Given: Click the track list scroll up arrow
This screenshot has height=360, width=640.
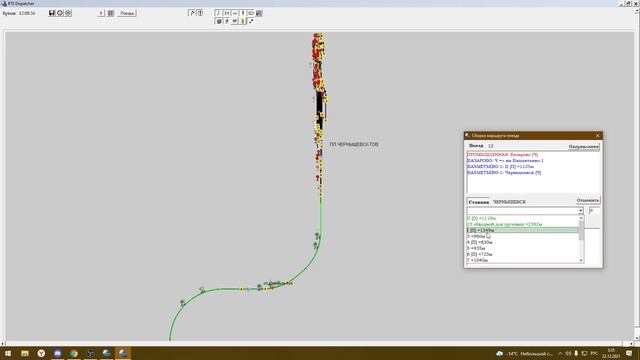Looking at the screenshot, I should (x=581, y=218).
